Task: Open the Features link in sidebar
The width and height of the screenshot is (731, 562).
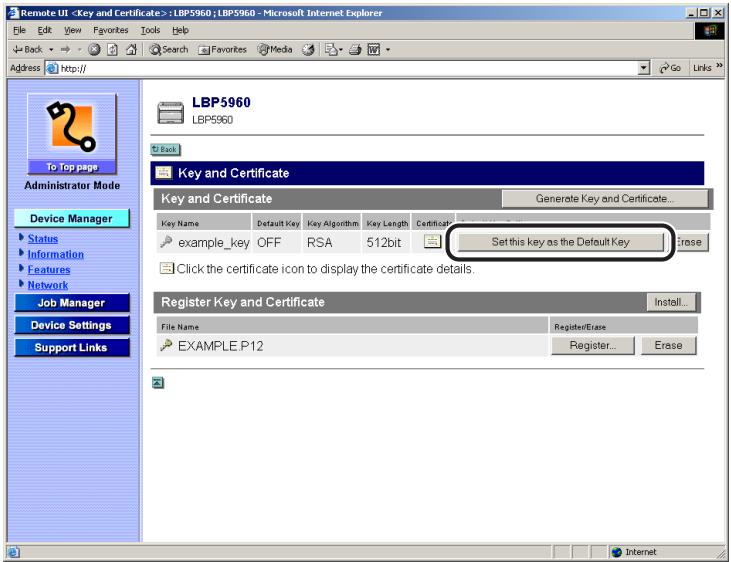Action: 49,270
